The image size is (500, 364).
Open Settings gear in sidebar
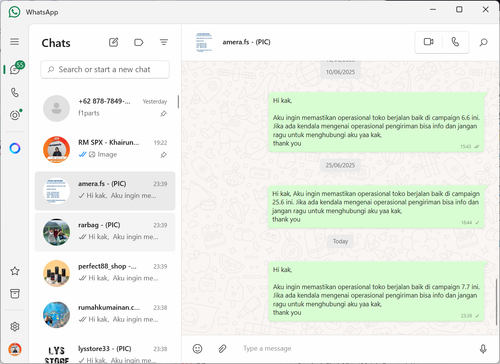[x=15, y=327]
